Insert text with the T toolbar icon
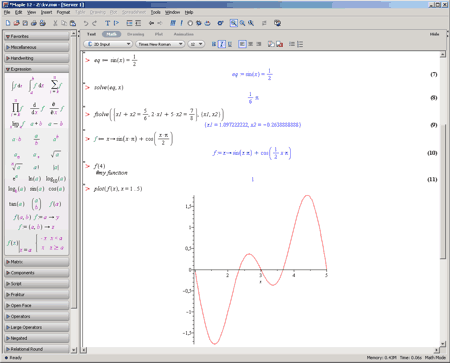Viewport: 450px width, 363px height. 107,23
